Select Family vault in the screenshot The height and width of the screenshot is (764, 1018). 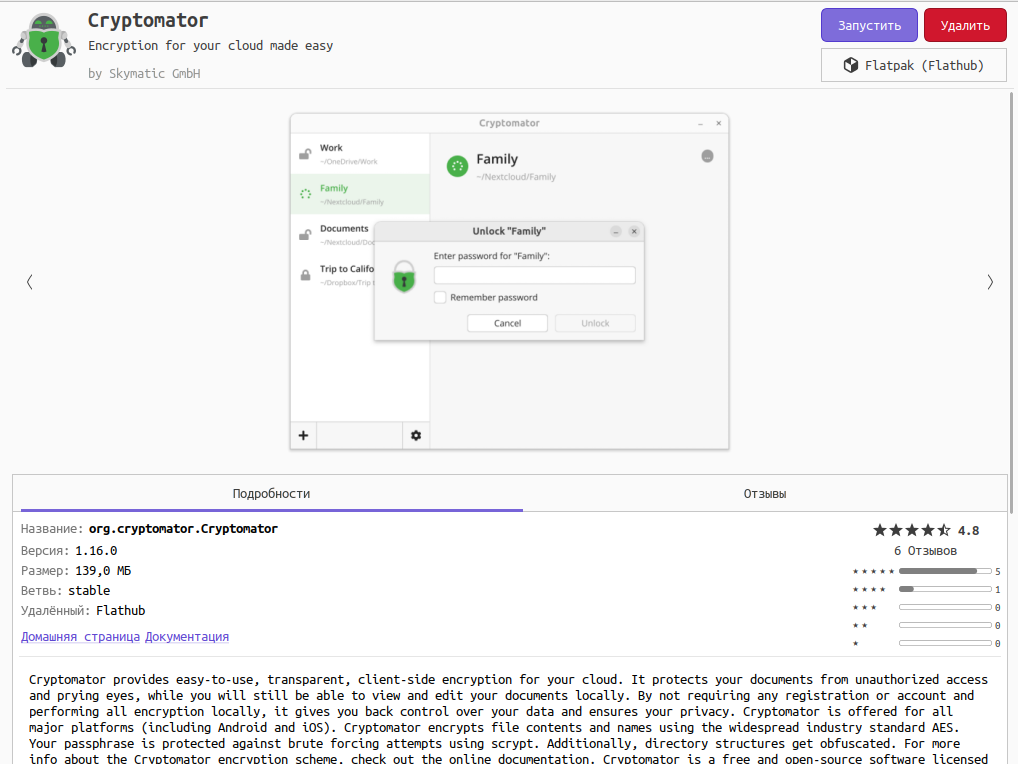[360, 194]
